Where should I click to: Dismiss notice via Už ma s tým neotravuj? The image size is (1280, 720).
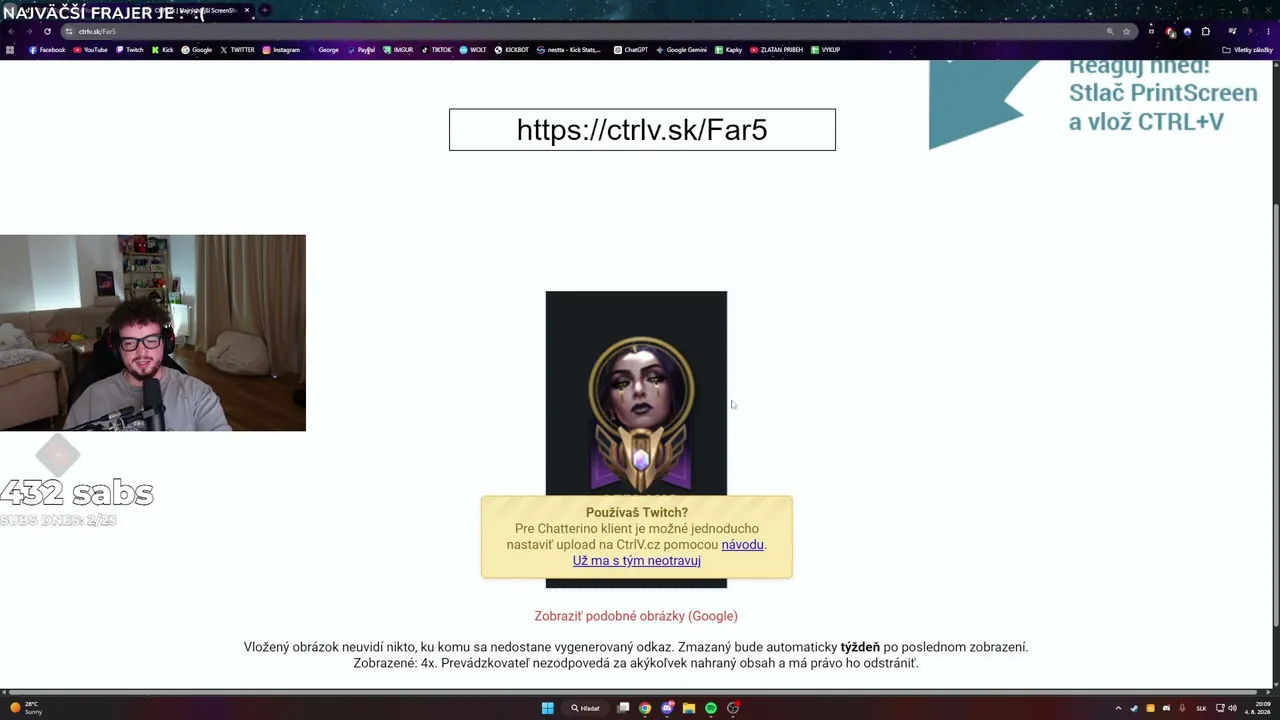[x=636, y=561]
